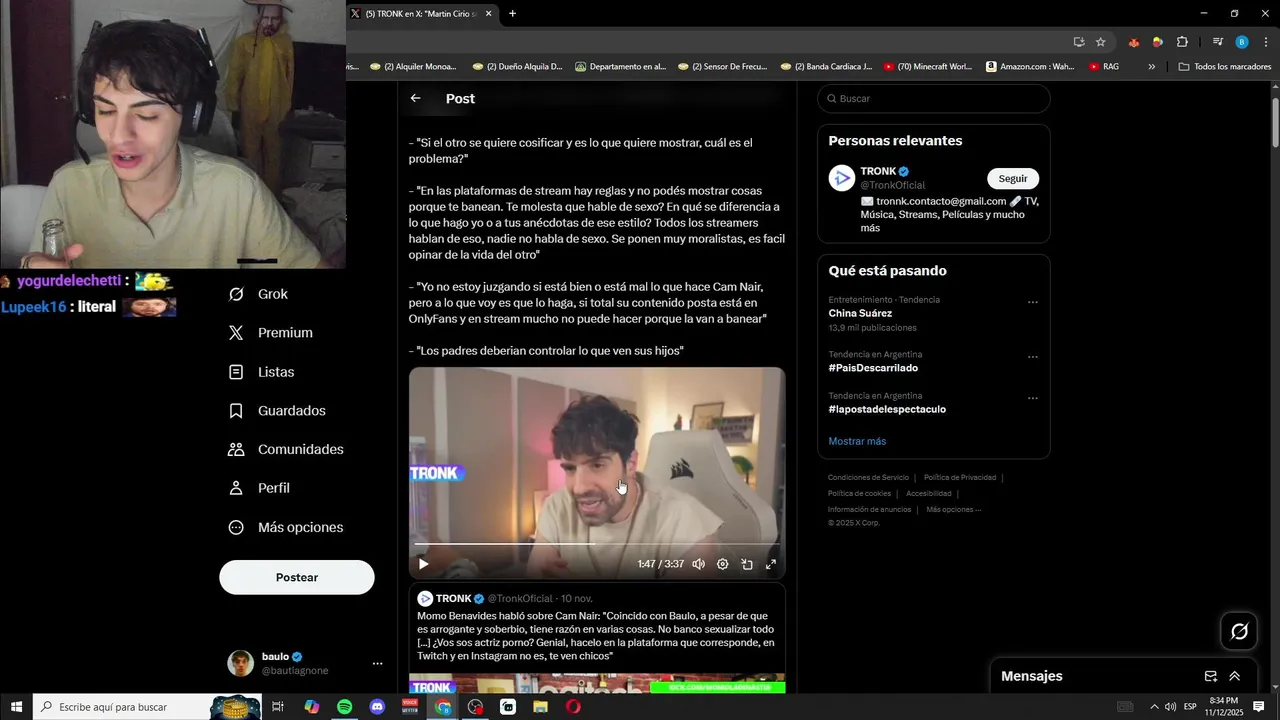The width and height of the screenshot is (1280, 720).
Task: Follow TRONK with Seguir button
Action: (x=1013, y=178)
